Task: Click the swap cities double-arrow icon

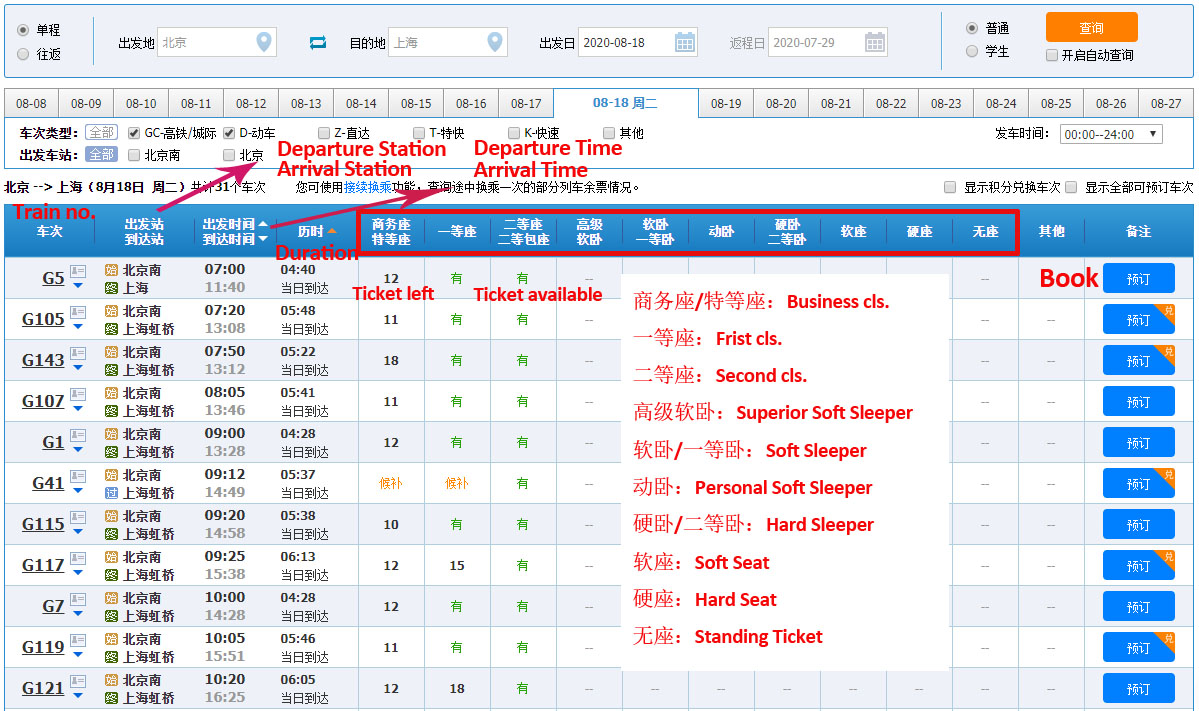Action: 318,42
